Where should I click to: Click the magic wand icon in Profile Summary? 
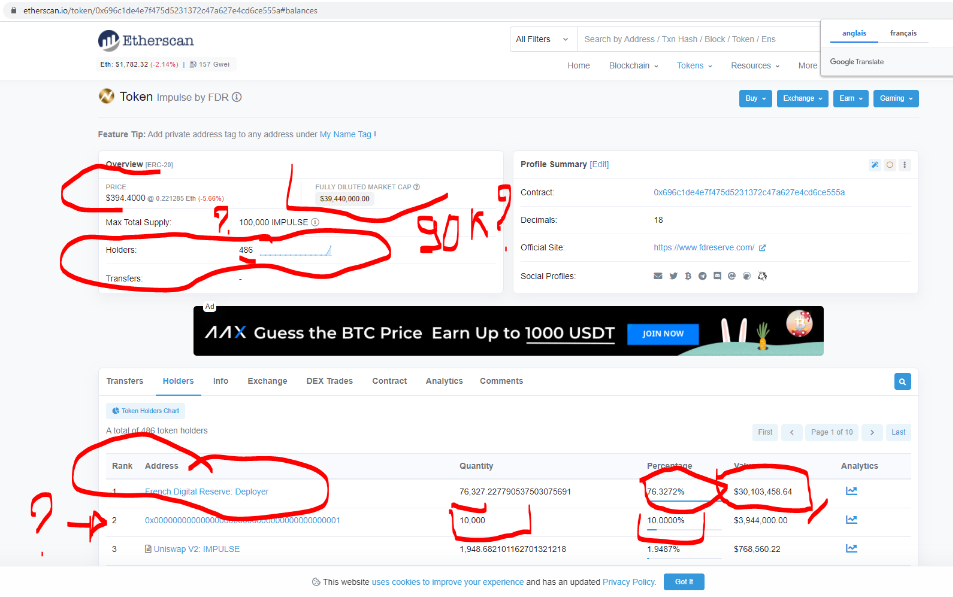(875, 165)
